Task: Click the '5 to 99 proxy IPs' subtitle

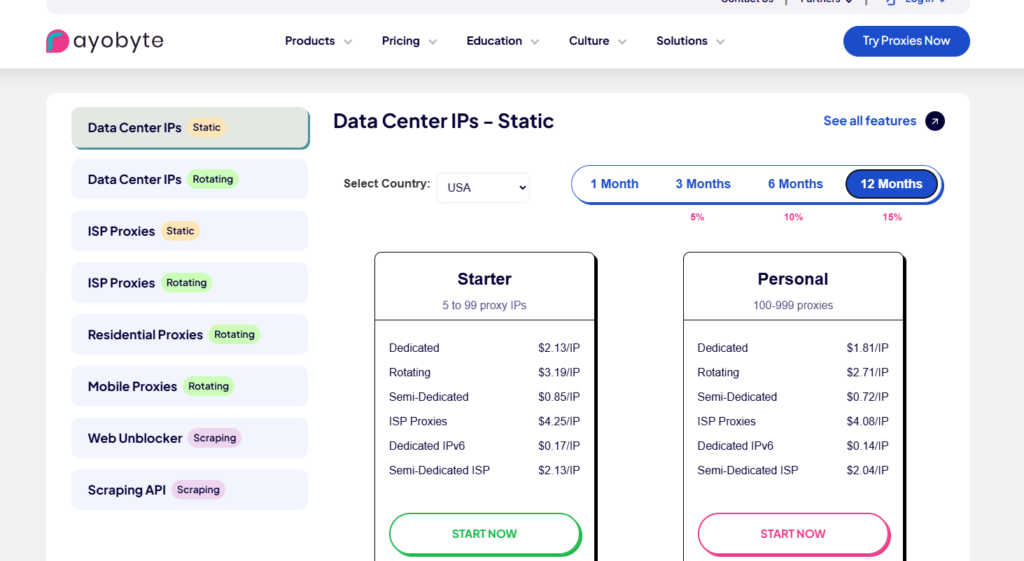Action: (484, 305)
